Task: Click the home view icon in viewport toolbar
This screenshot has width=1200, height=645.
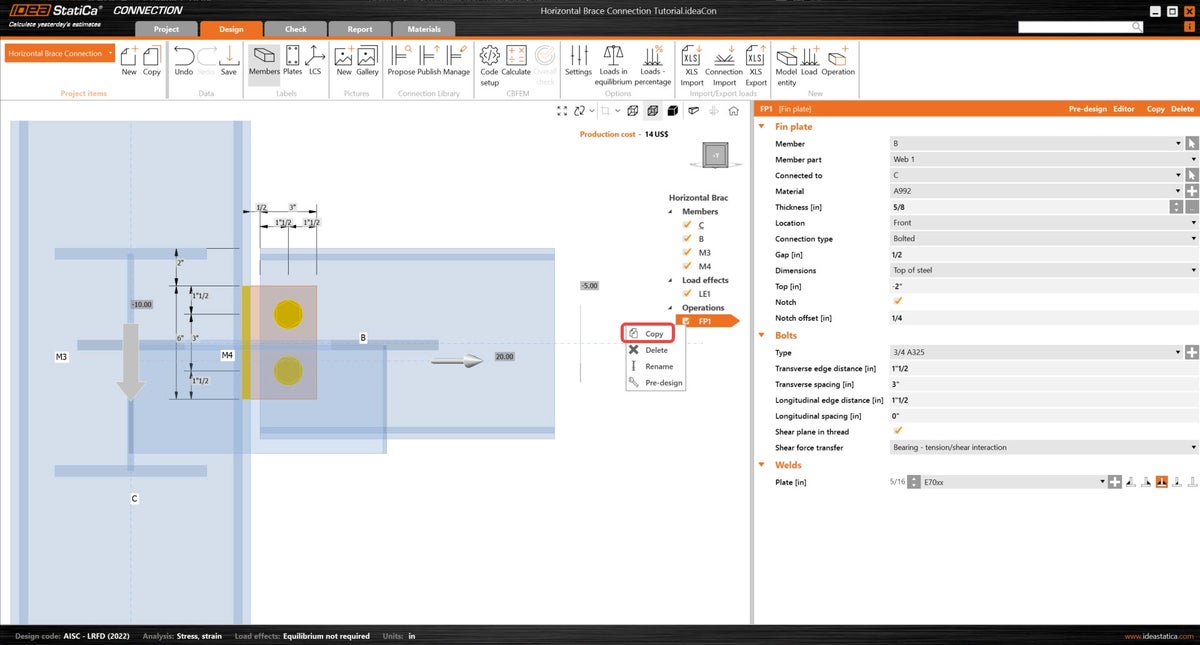Action: point(733,111)
